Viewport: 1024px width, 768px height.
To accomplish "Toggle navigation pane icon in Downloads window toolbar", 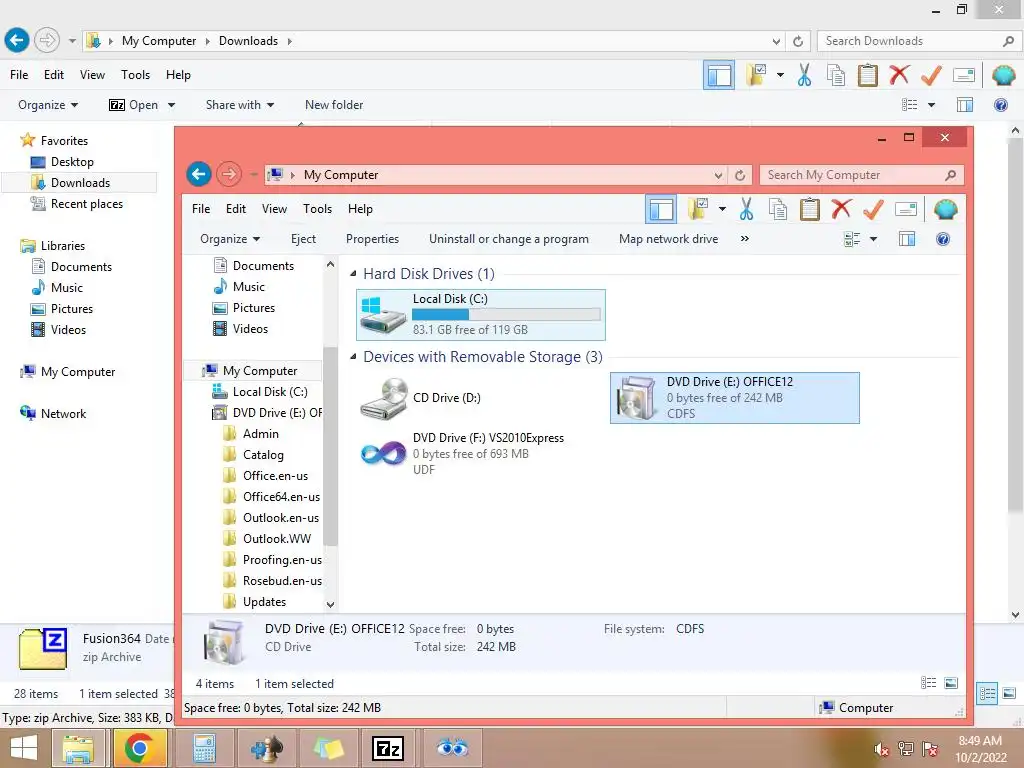I will [x=719, y=74].
